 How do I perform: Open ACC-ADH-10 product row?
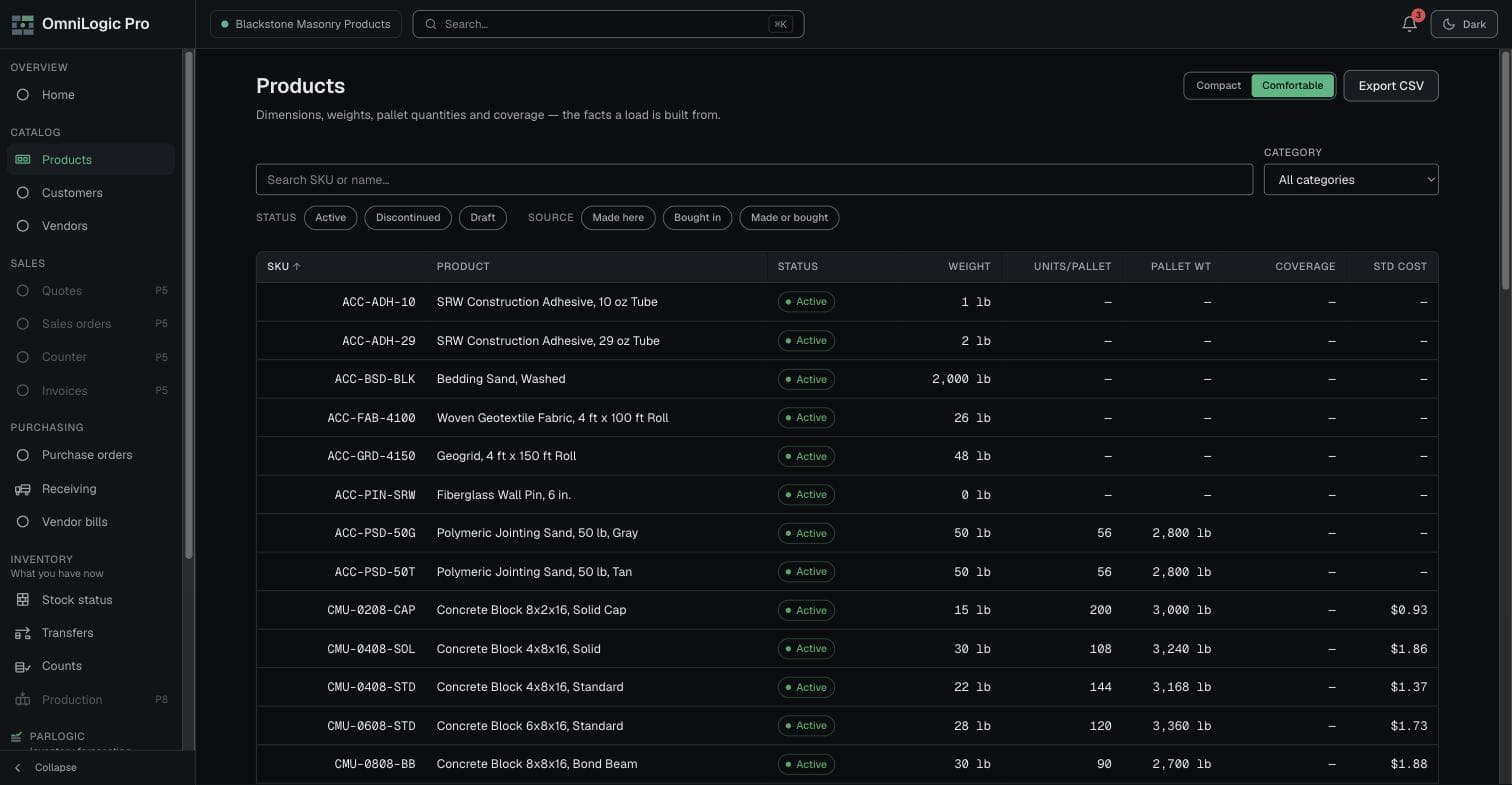(x=847, y=302)
